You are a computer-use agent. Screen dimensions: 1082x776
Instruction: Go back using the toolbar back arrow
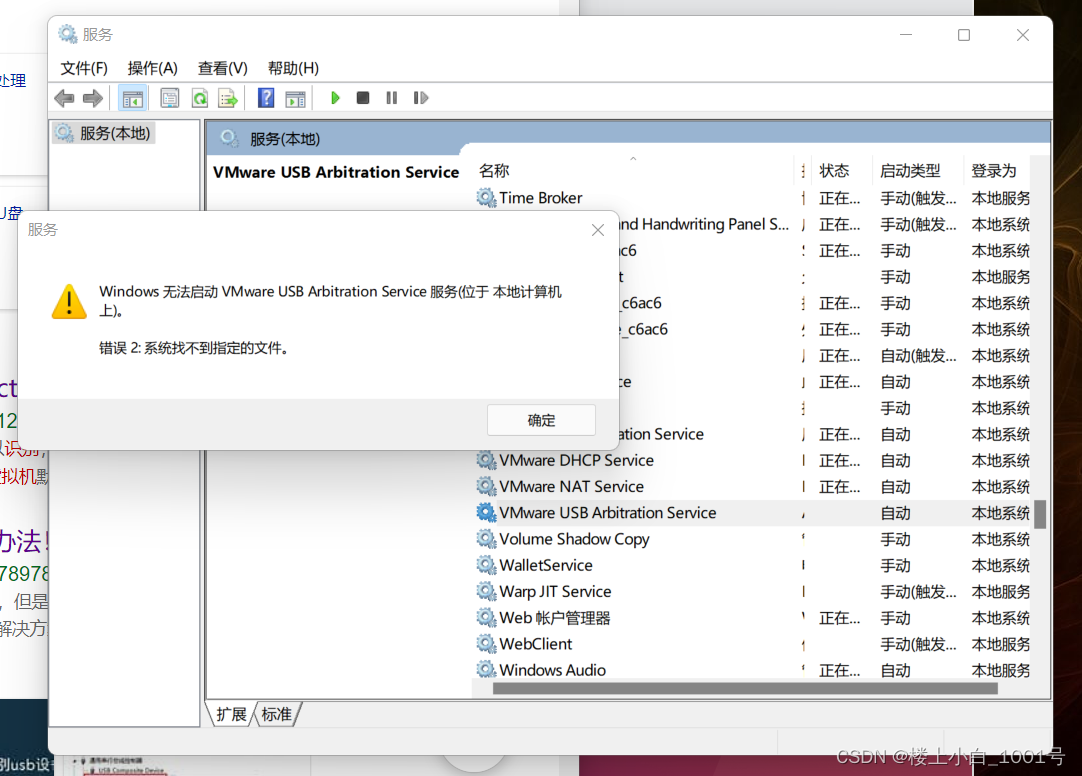pos(64,98)
